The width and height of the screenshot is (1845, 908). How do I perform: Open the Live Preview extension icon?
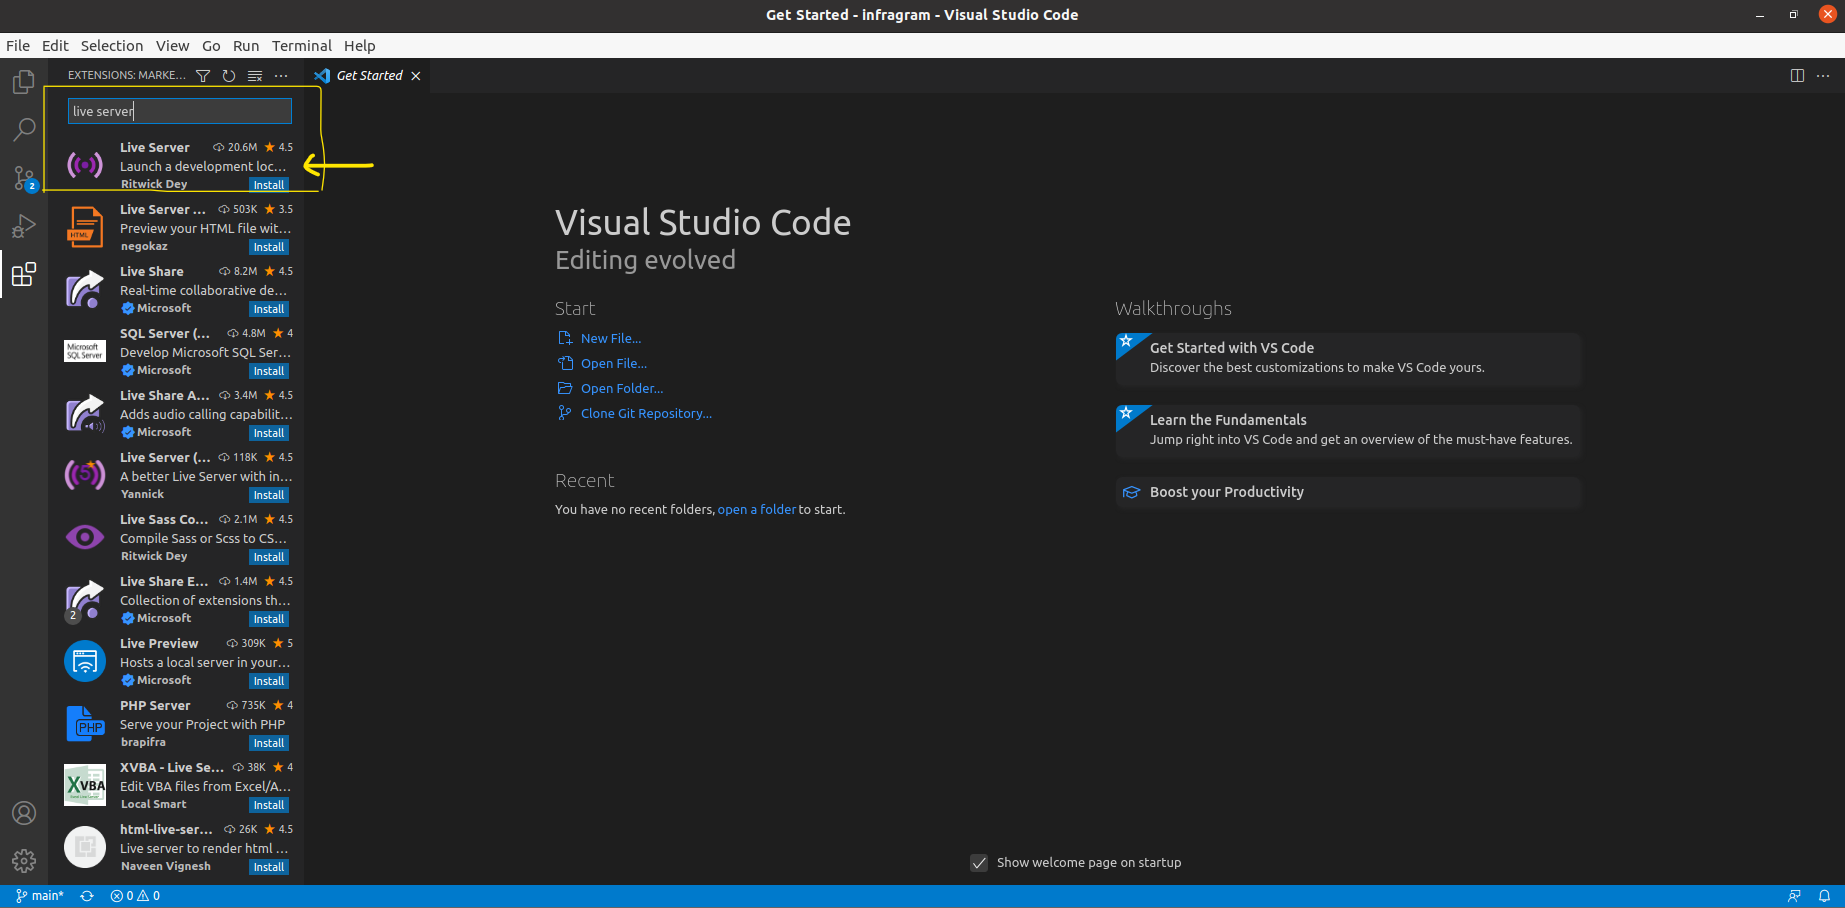pos(85,661)
